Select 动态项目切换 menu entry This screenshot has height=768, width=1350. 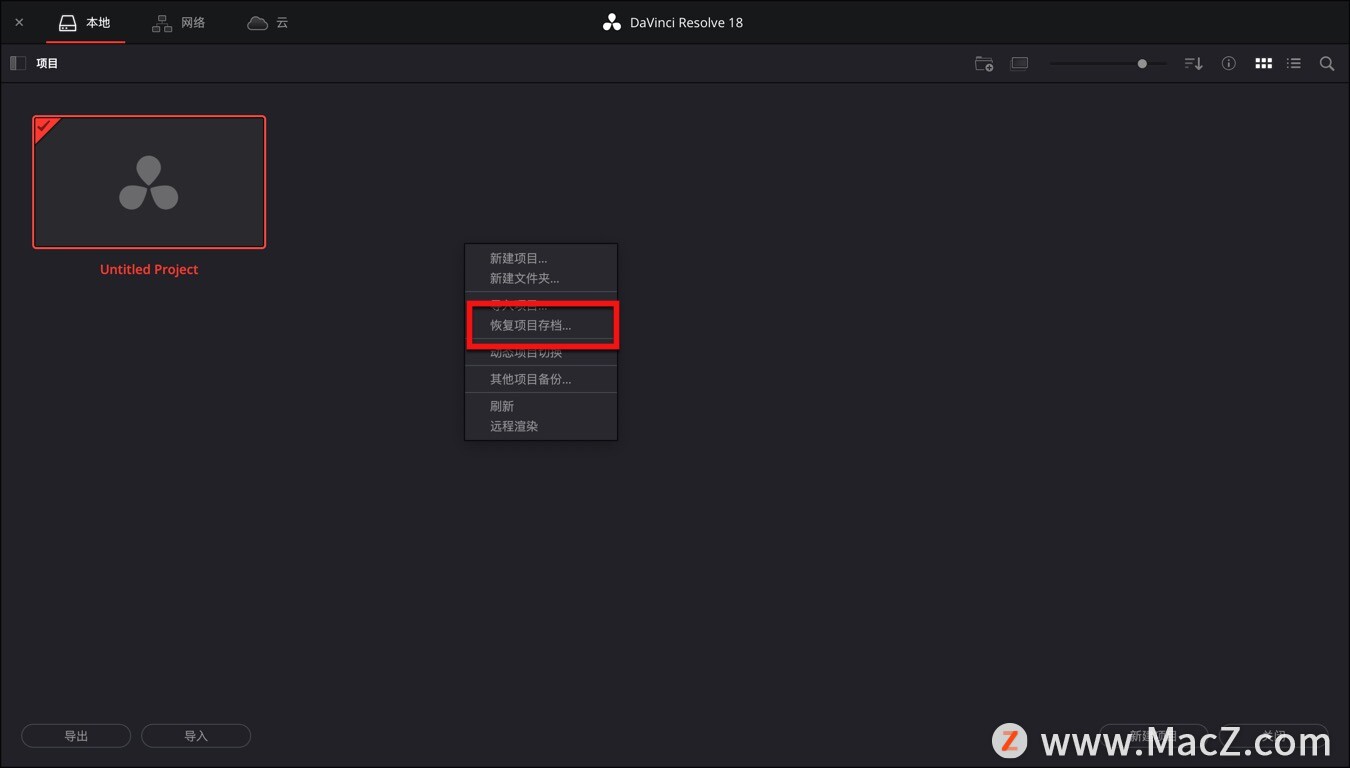(540, 353)
